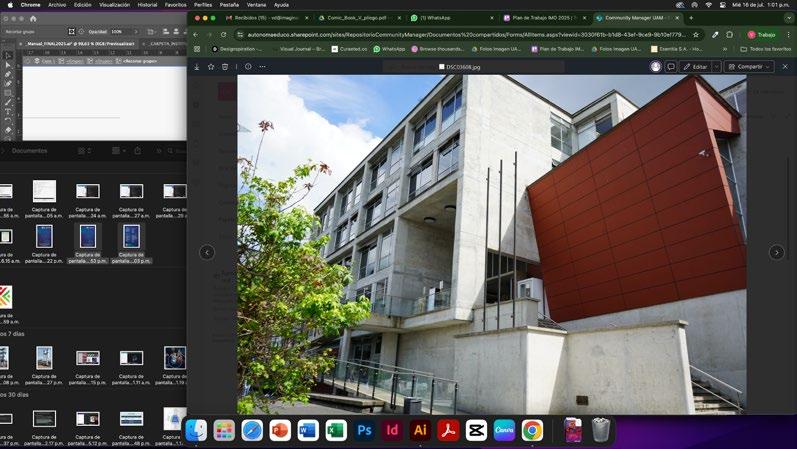Go to the next image
Image resolution: width=797 pixels, height=449 pixels.
(777, 252)
